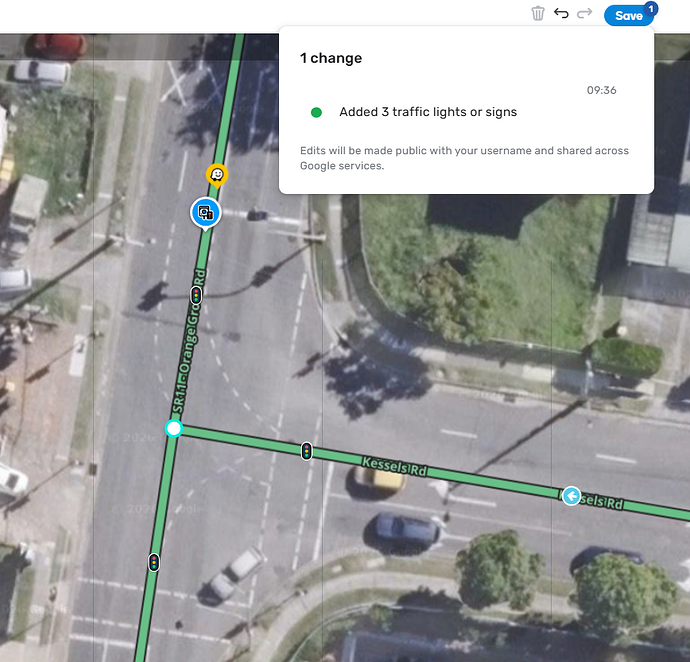Open the yellow Waze update request marker
Screen dimensions: 690x662
point(217,176)
